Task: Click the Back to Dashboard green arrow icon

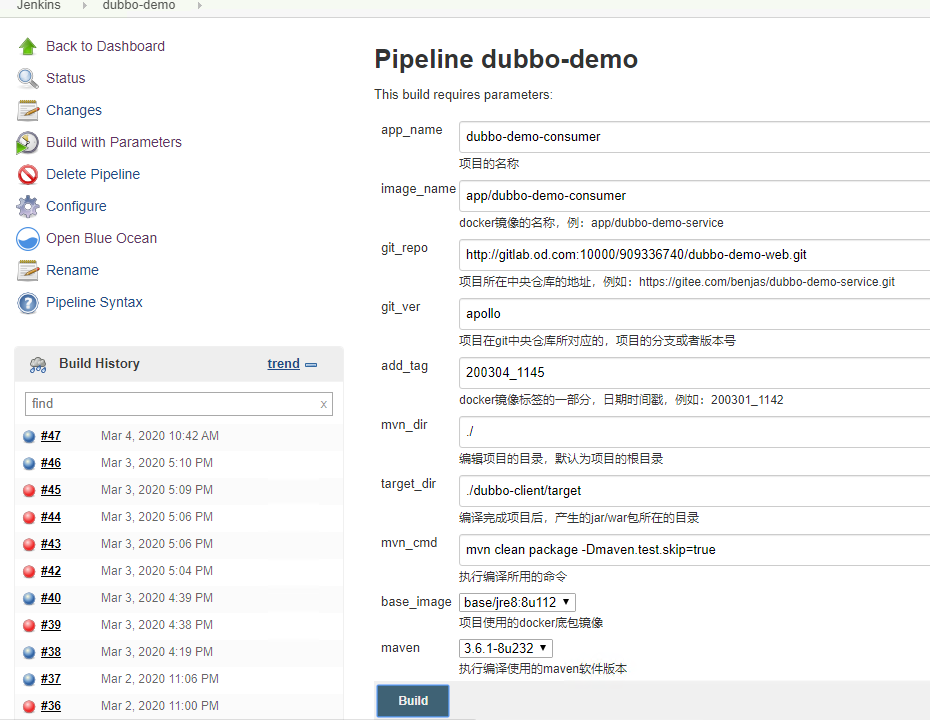Action: click(28, 46)
